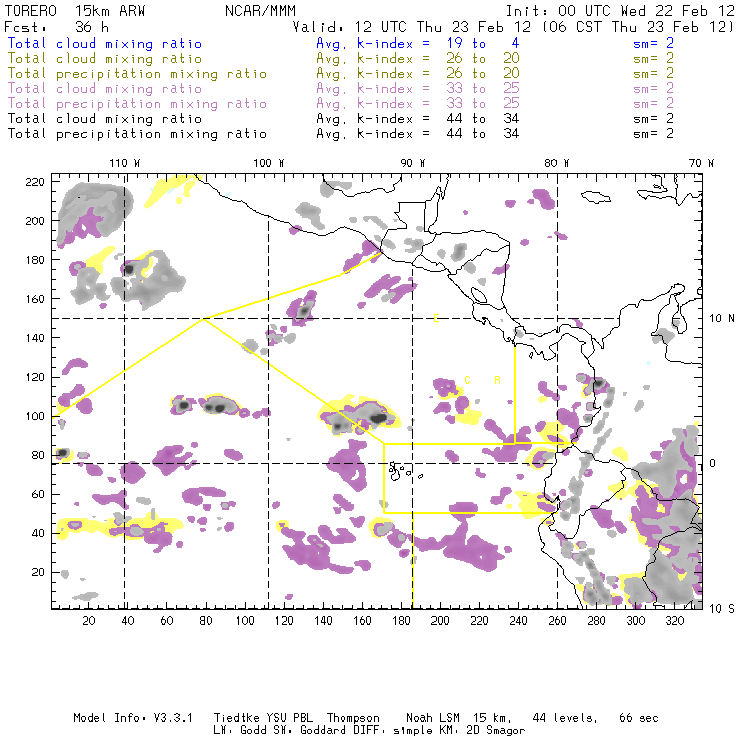740x740 pixels.
Task: Select 'Goddard' shortwave scheme text
Action: [x=323, y=731]
